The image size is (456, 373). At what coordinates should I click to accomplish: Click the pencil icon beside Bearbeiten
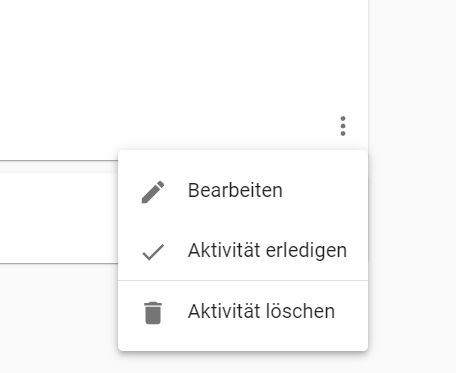coord(153,192)
